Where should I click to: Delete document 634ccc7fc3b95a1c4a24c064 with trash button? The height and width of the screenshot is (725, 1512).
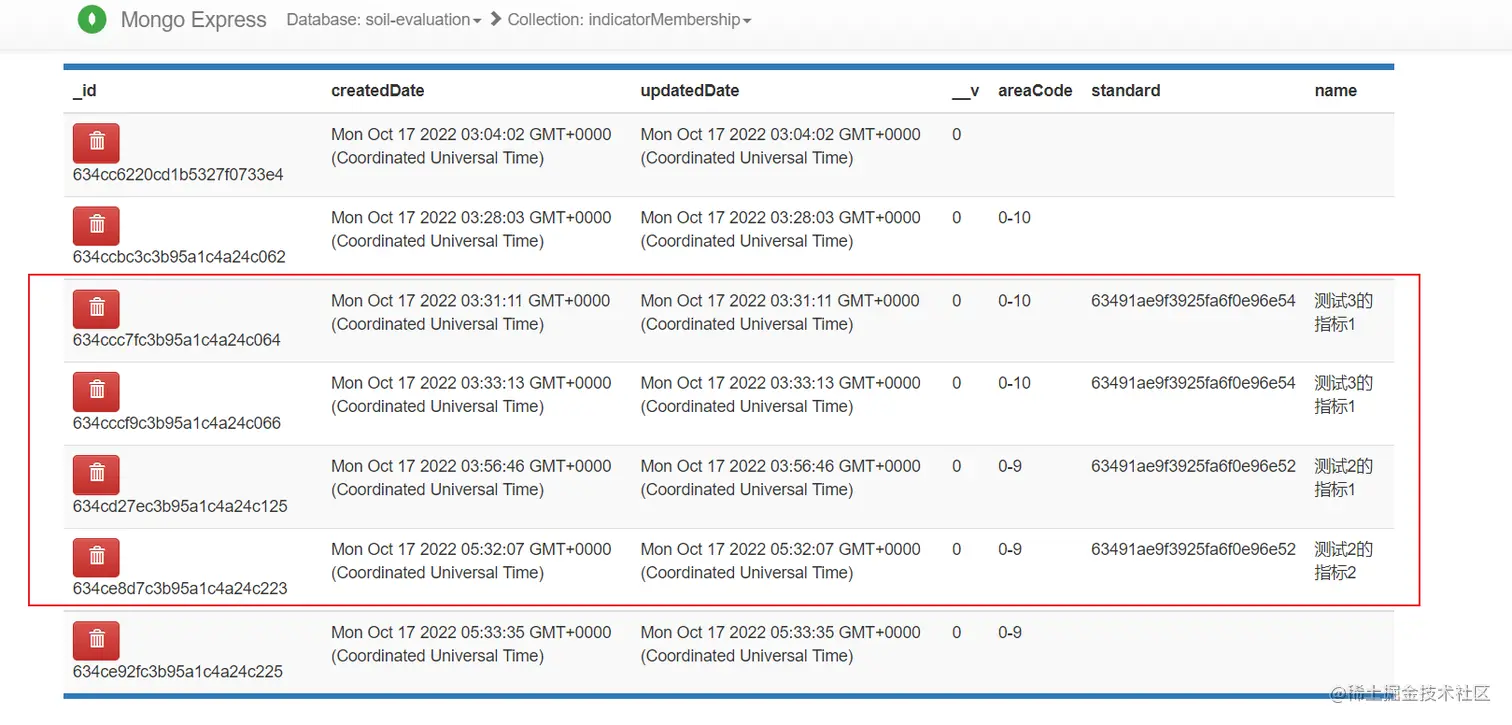coord(96,309)
